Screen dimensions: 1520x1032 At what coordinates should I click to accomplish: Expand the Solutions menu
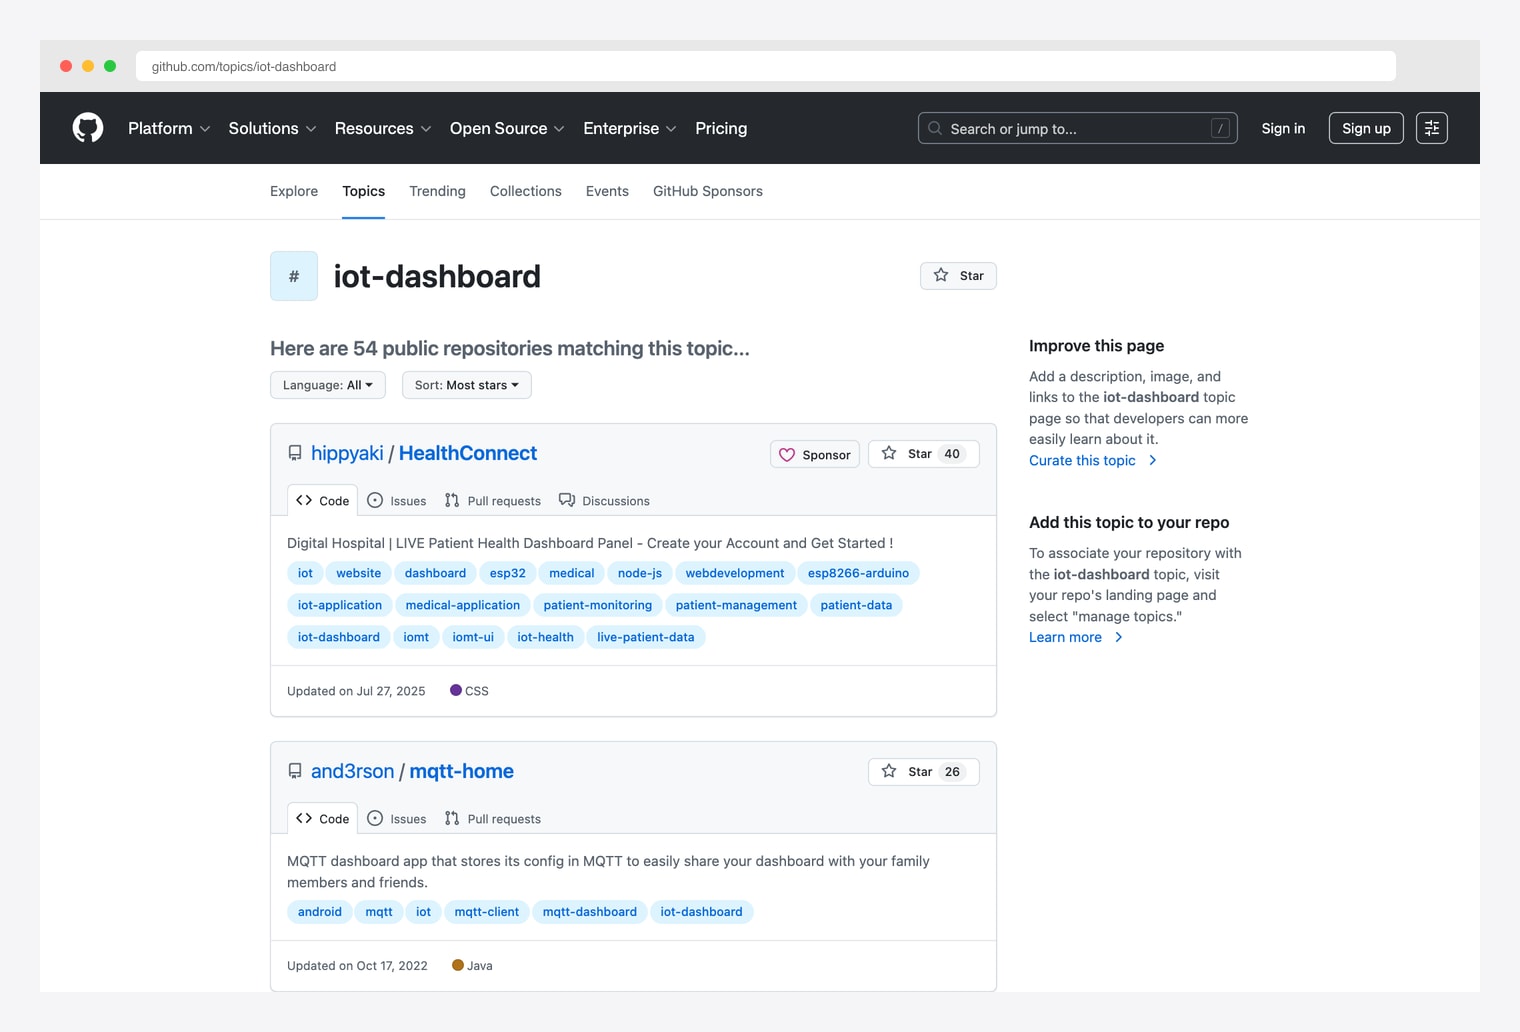[x=272, y=128]
